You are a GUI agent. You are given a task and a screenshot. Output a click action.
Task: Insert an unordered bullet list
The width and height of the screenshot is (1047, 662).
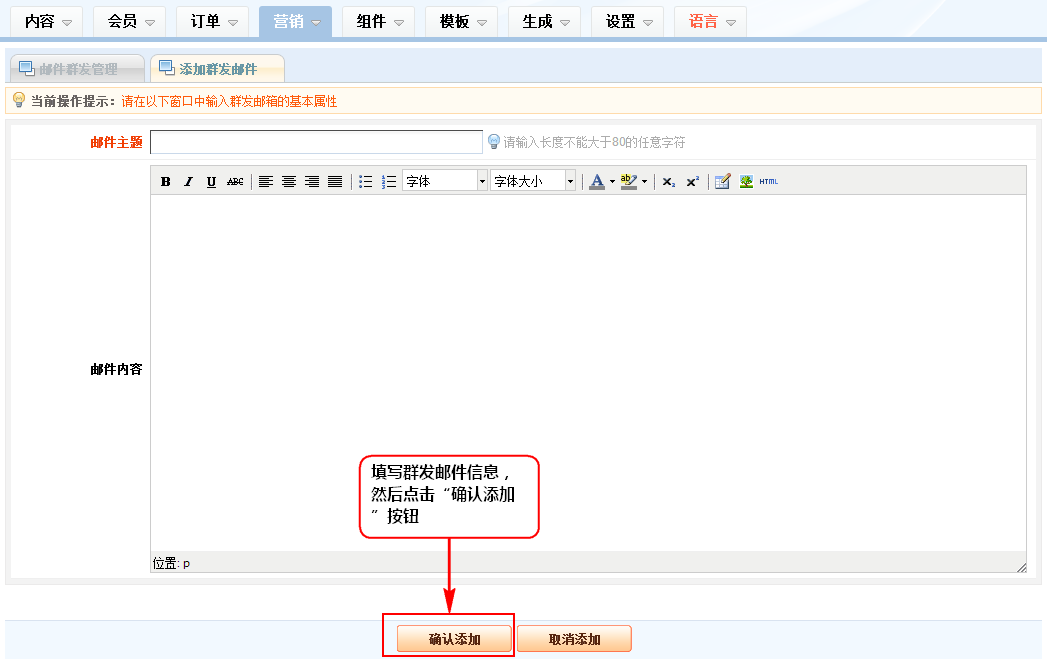pyautogui.click(x=366, y=181)
